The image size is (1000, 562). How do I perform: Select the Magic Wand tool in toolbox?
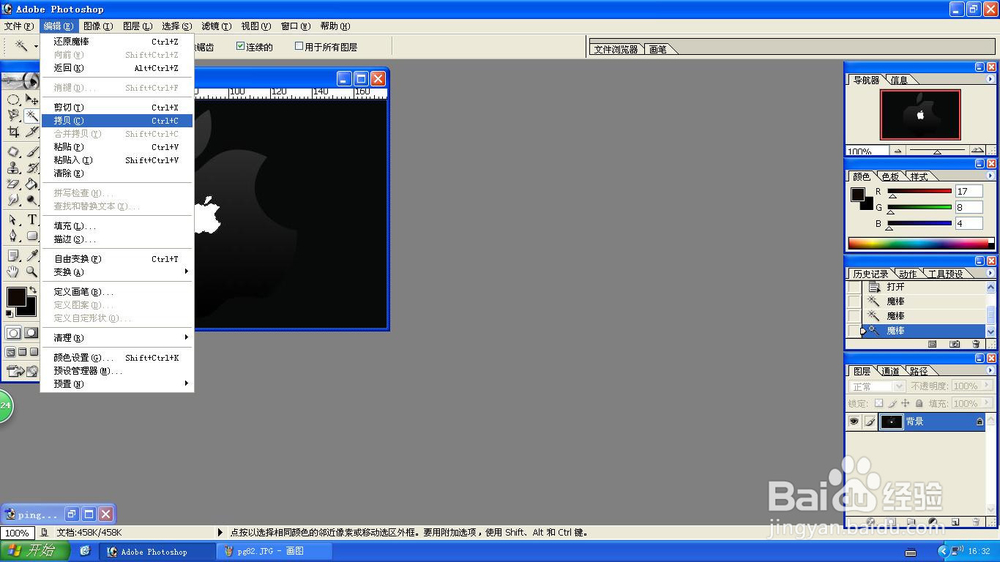(31, 115)
